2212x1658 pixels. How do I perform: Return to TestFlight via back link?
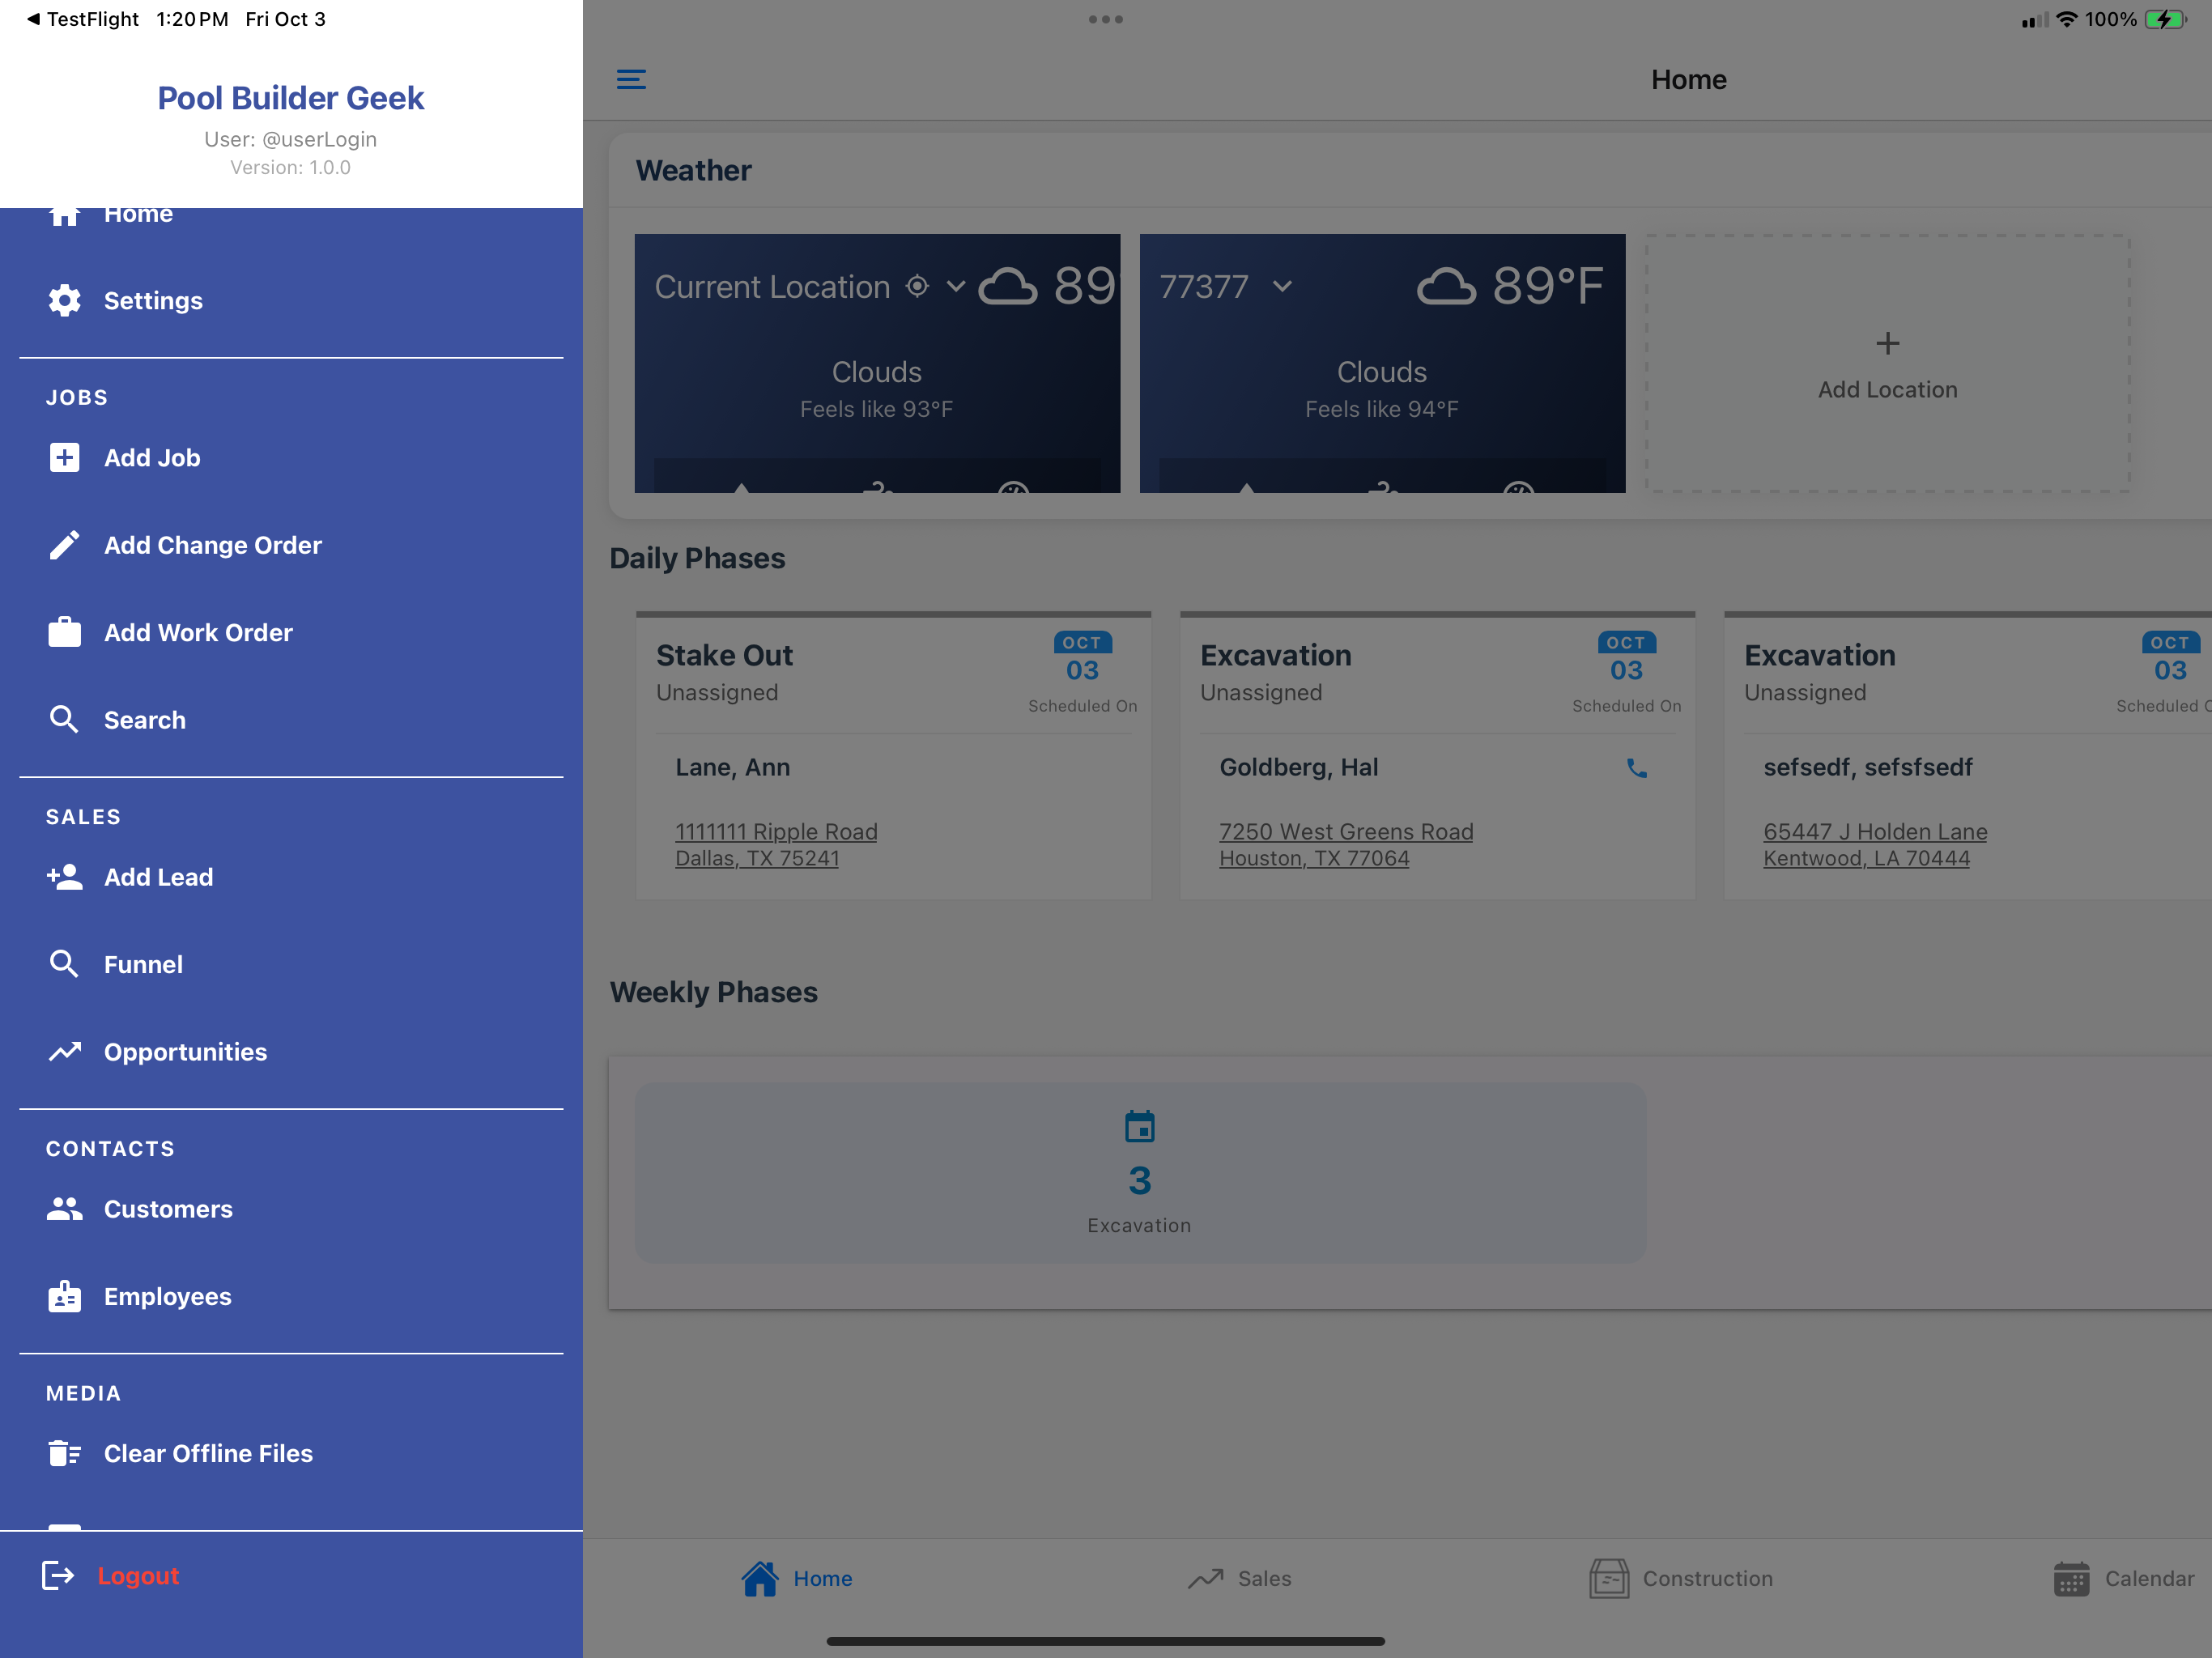pos(82,19)
